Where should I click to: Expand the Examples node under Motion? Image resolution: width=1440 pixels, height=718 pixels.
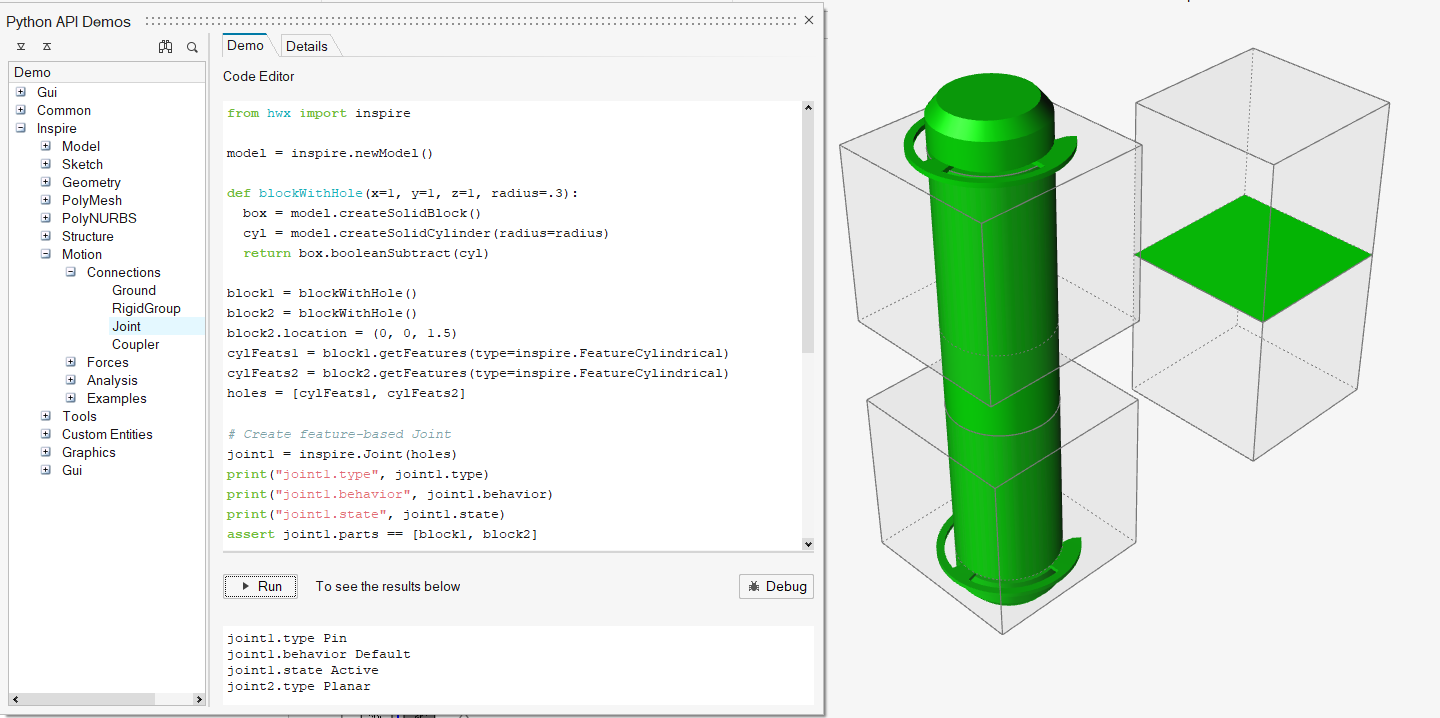(x=69, y=398)
